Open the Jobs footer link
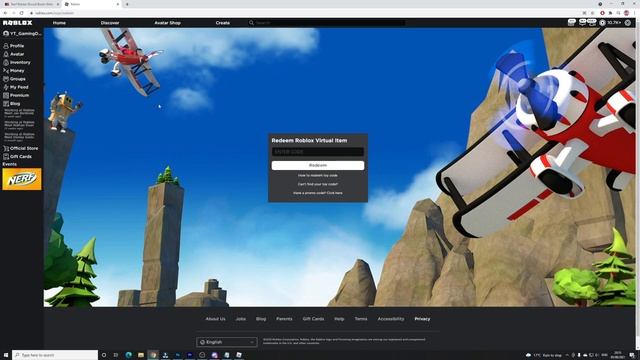640x360 pixels. click(241, 319)
